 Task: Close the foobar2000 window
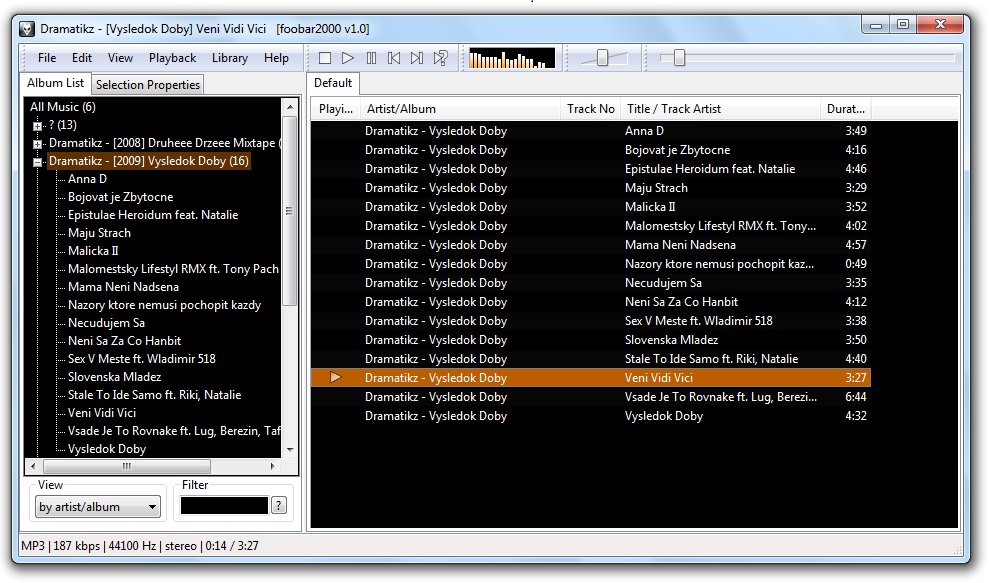[940, 25]
